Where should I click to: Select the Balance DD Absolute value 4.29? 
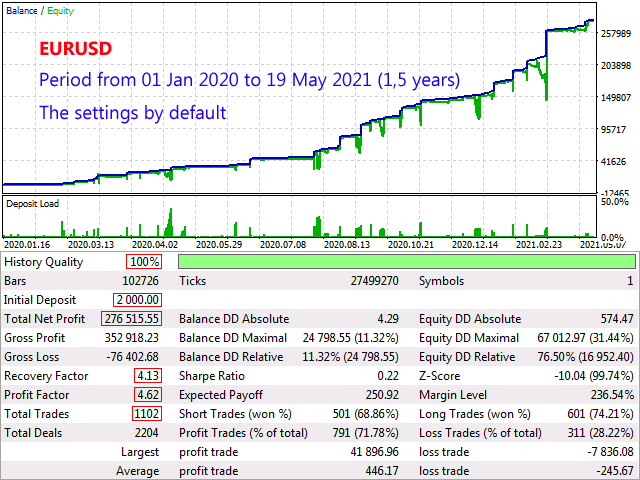(x=388, y=319)
